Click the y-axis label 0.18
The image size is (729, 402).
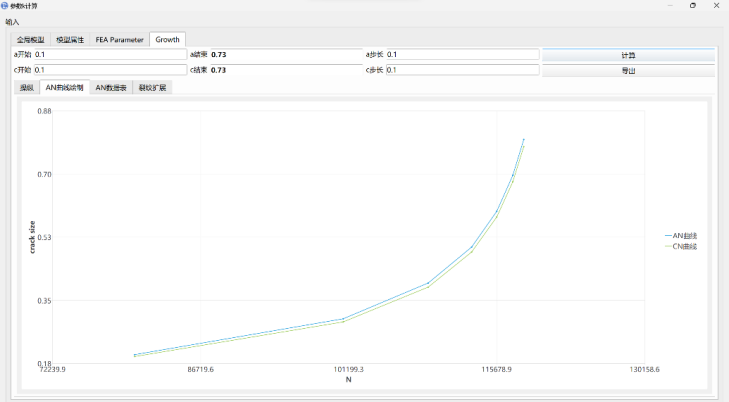[44, 363]
